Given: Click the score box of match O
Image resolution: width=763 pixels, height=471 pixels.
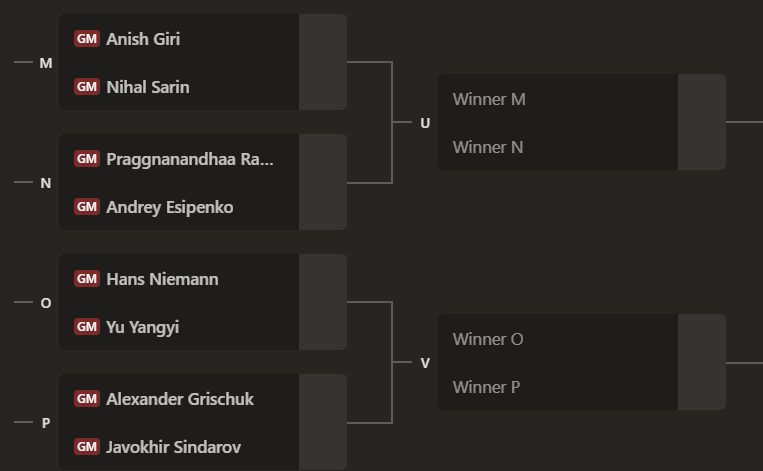Looking at the screenshot, I should 322,302.
